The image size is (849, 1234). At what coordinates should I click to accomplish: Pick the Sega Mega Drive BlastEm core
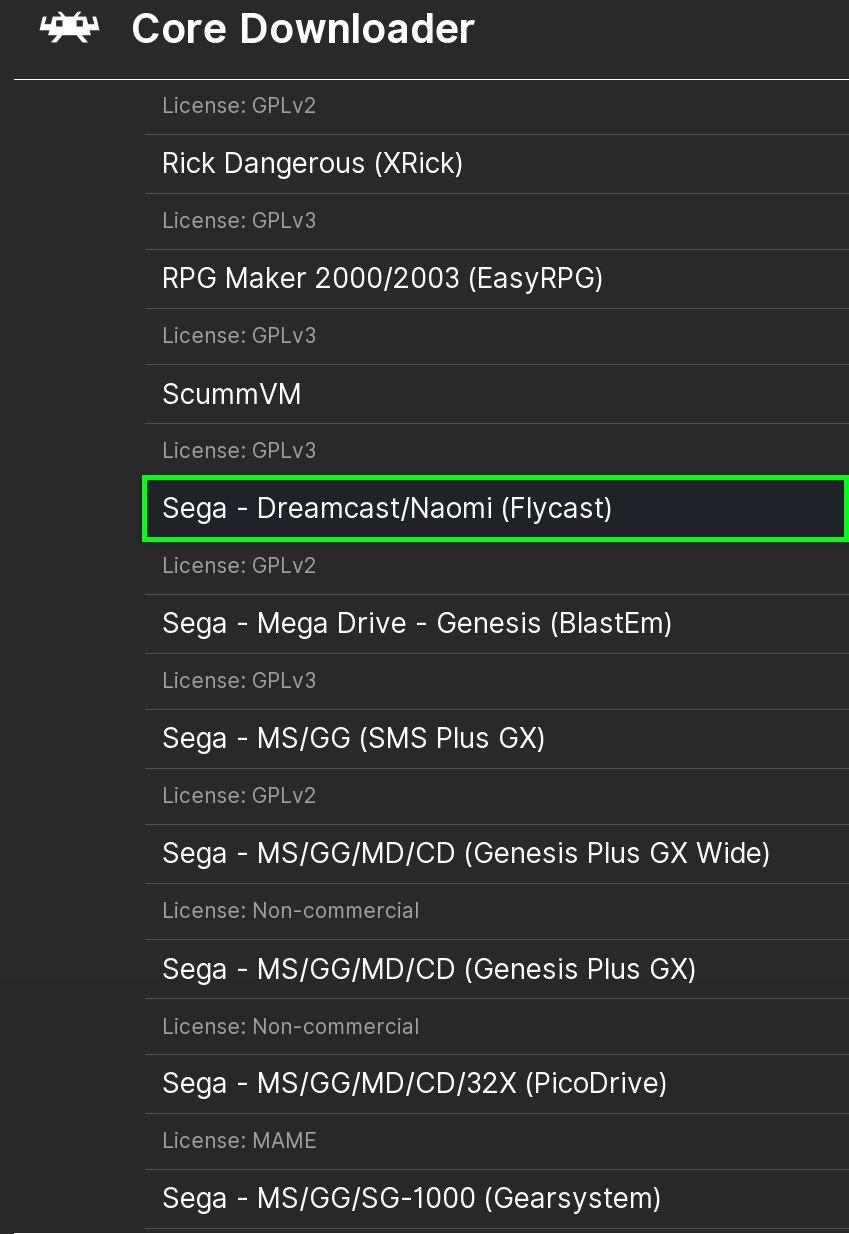[416, 624]
